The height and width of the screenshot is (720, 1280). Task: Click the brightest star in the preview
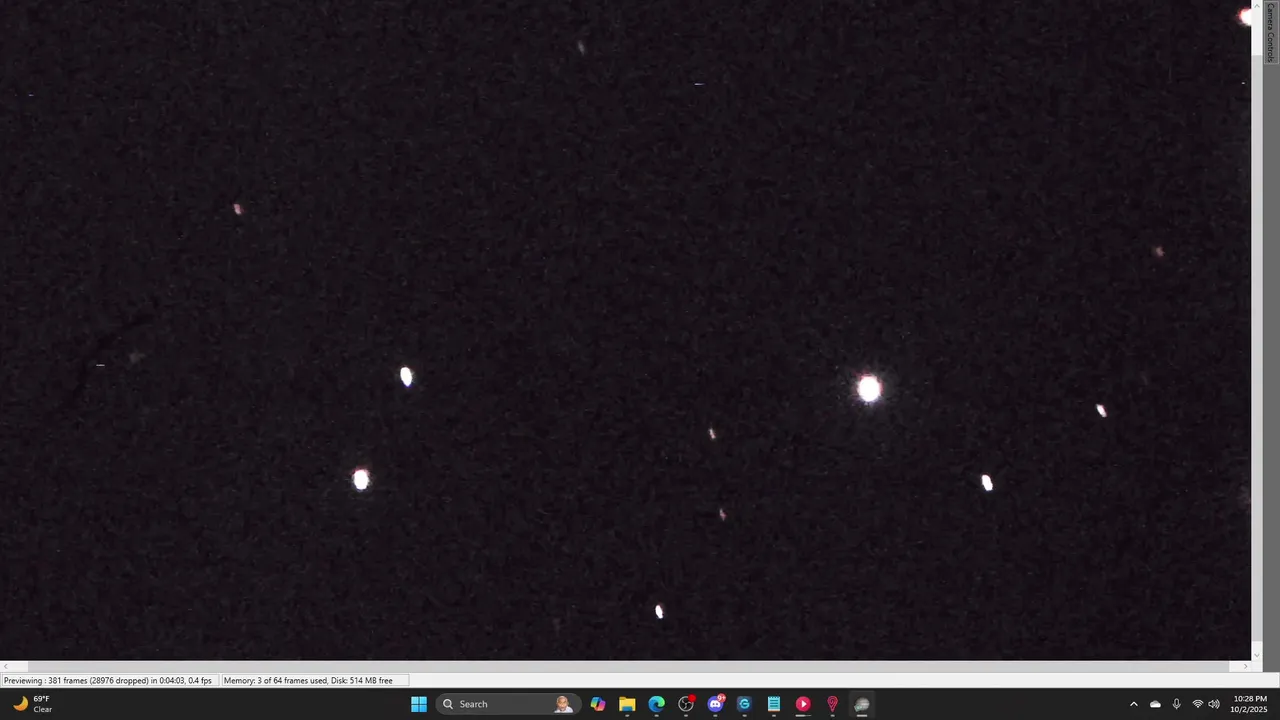click(x=869, y=389)
